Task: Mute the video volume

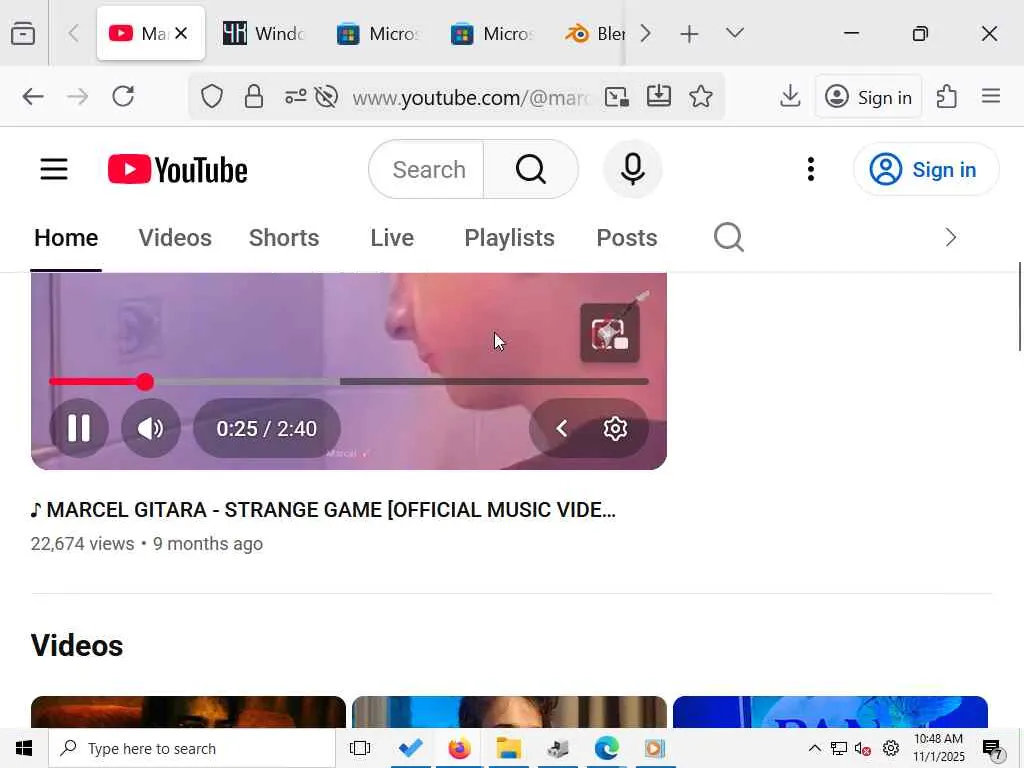Action: [x=151, y=428]
